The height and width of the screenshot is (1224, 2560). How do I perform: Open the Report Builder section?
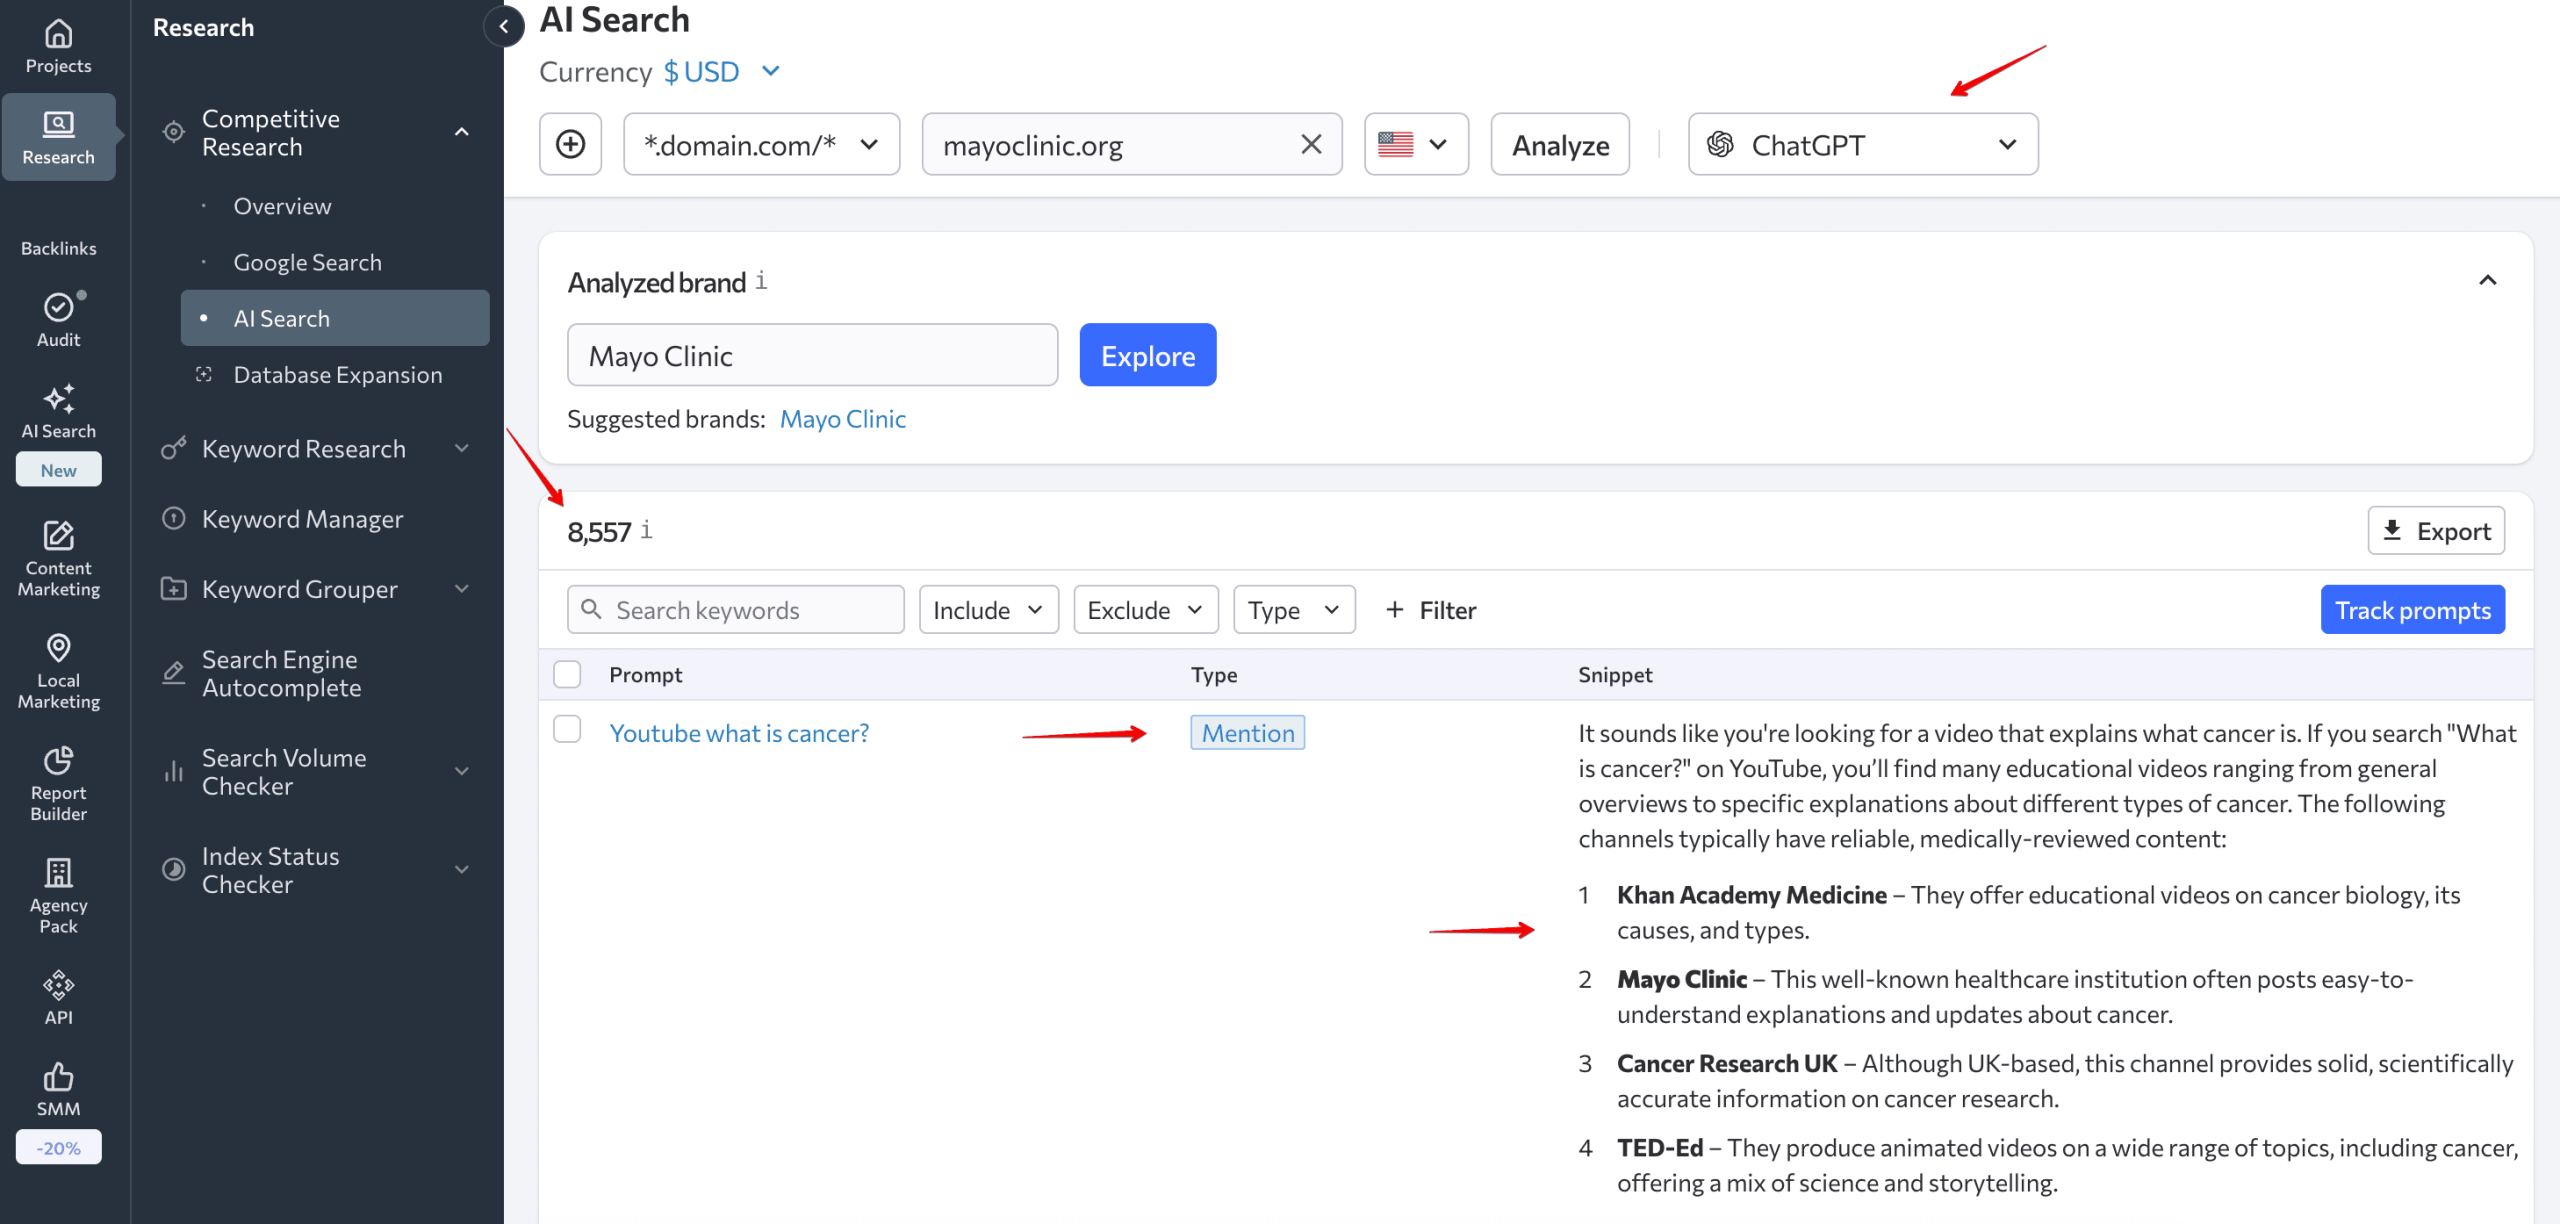tap(58, 785)
